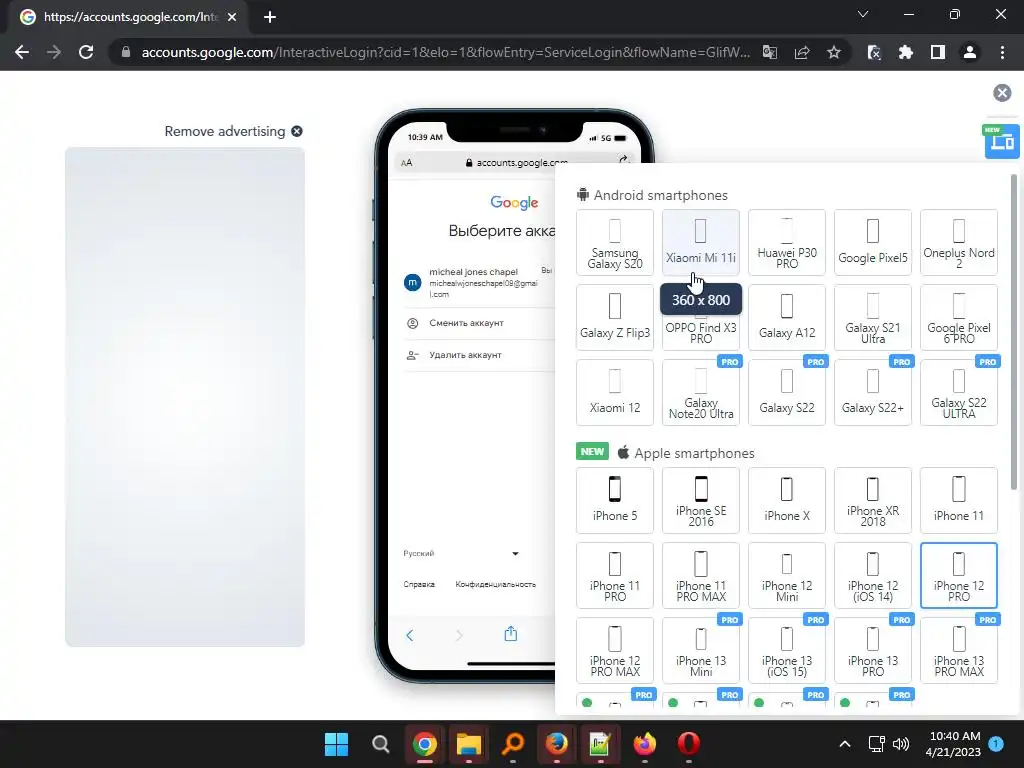Select OPPO Find X3 PRO device
The image size is (1024, 768).
point(701,332)
